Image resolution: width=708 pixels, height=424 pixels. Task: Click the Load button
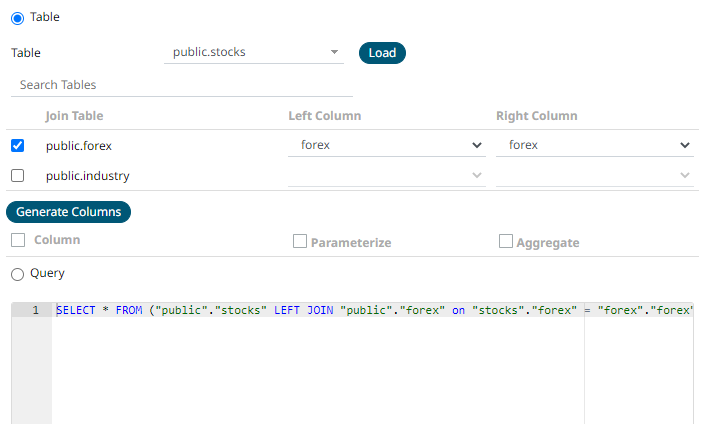coord(382,53)
